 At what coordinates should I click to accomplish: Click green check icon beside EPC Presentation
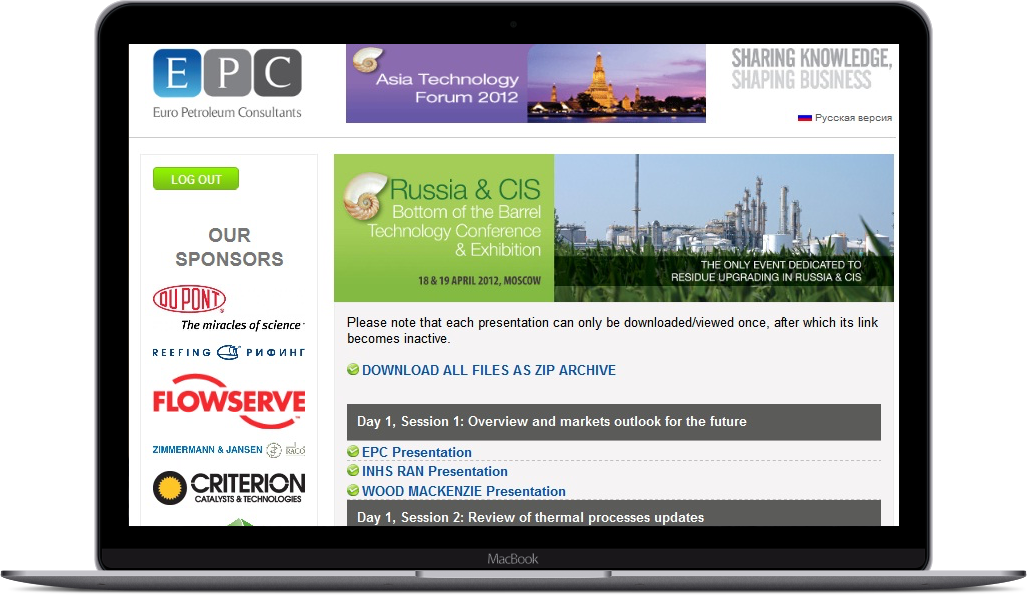point(353,451)
